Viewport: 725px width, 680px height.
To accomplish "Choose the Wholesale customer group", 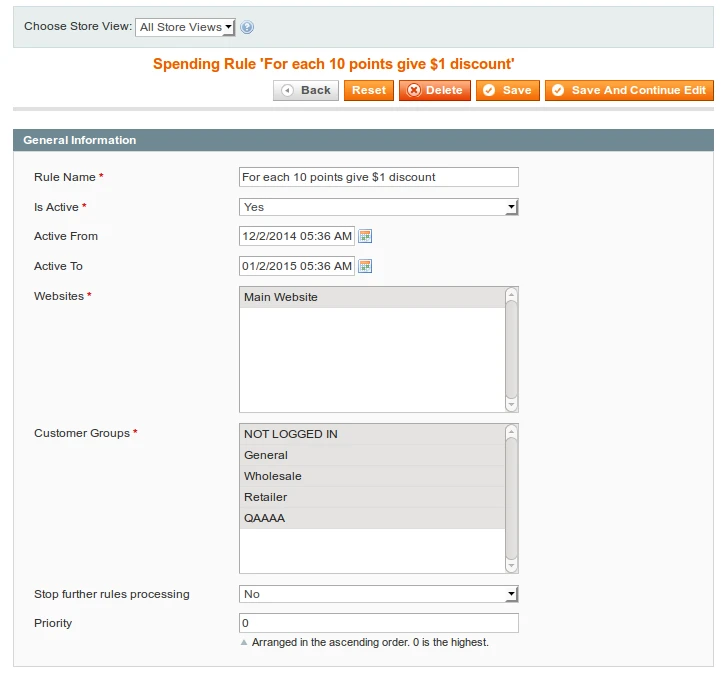I will 371,476.
